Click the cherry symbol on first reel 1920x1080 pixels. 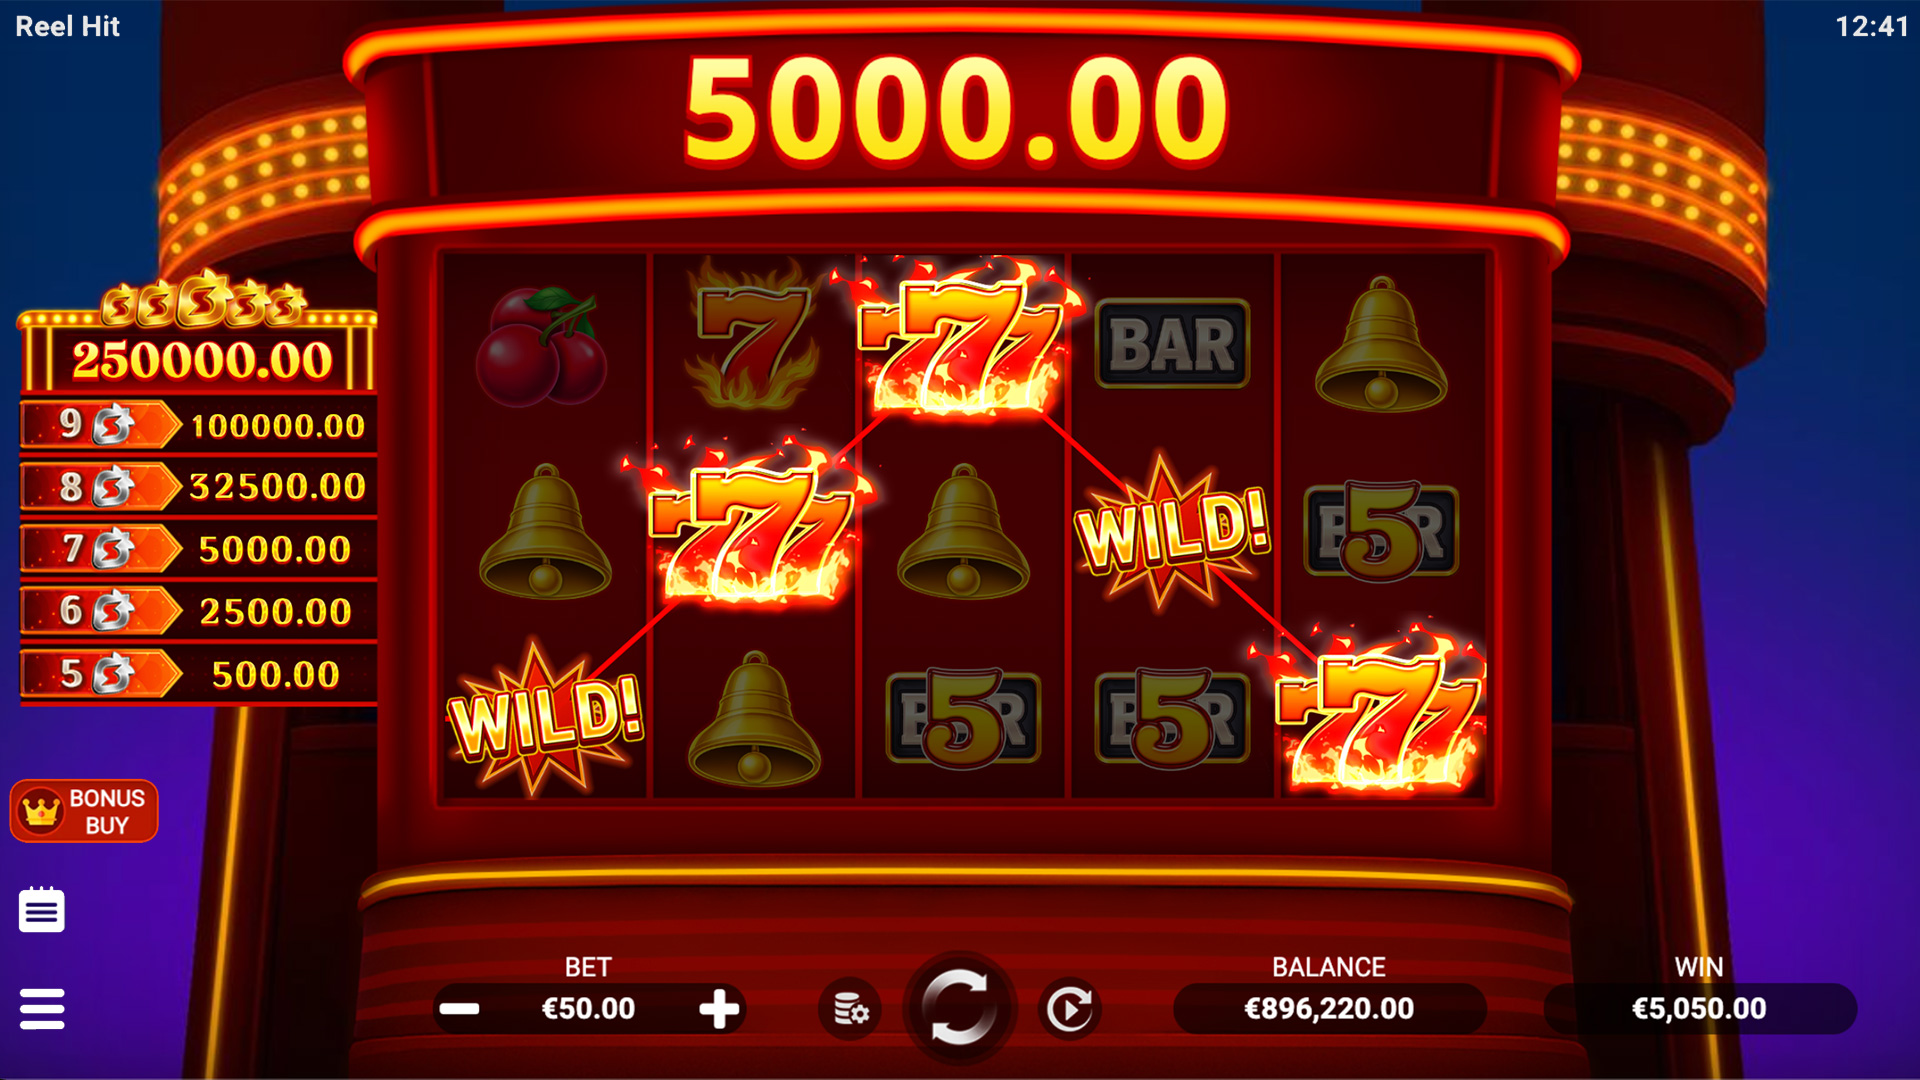tap(541, 346)
